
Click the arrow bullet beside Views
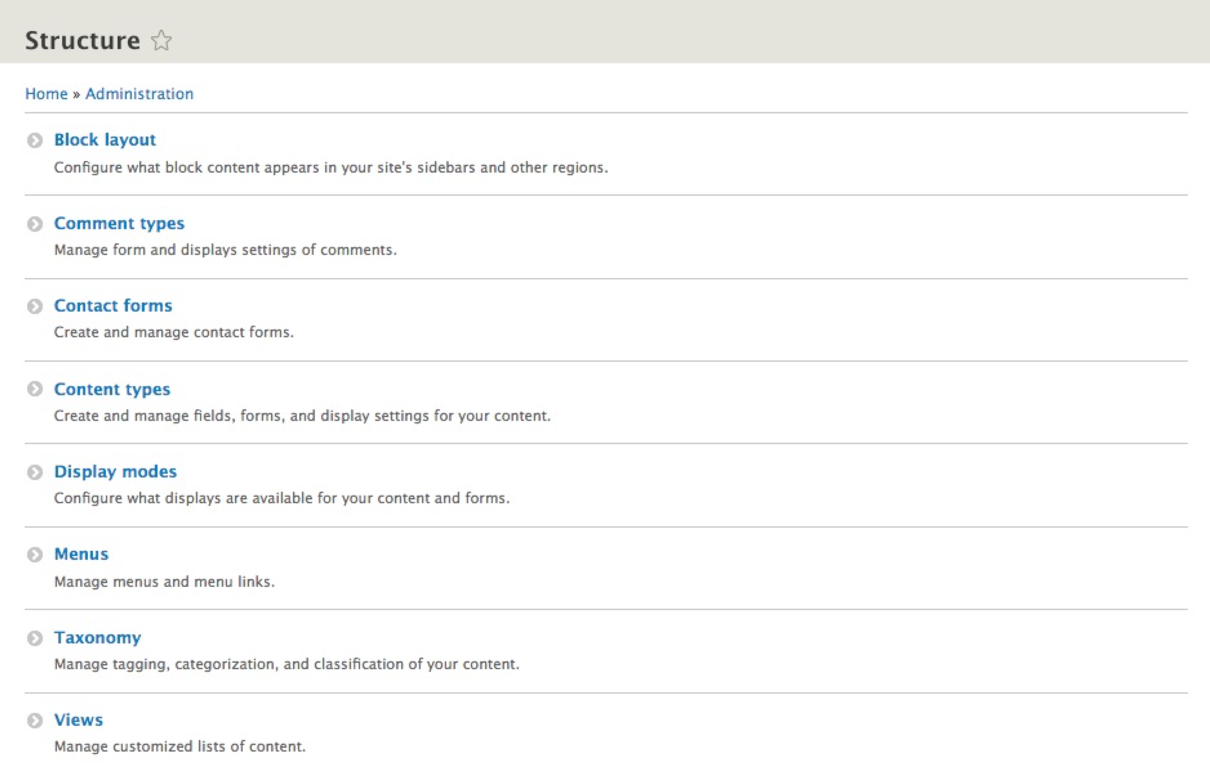35,721
